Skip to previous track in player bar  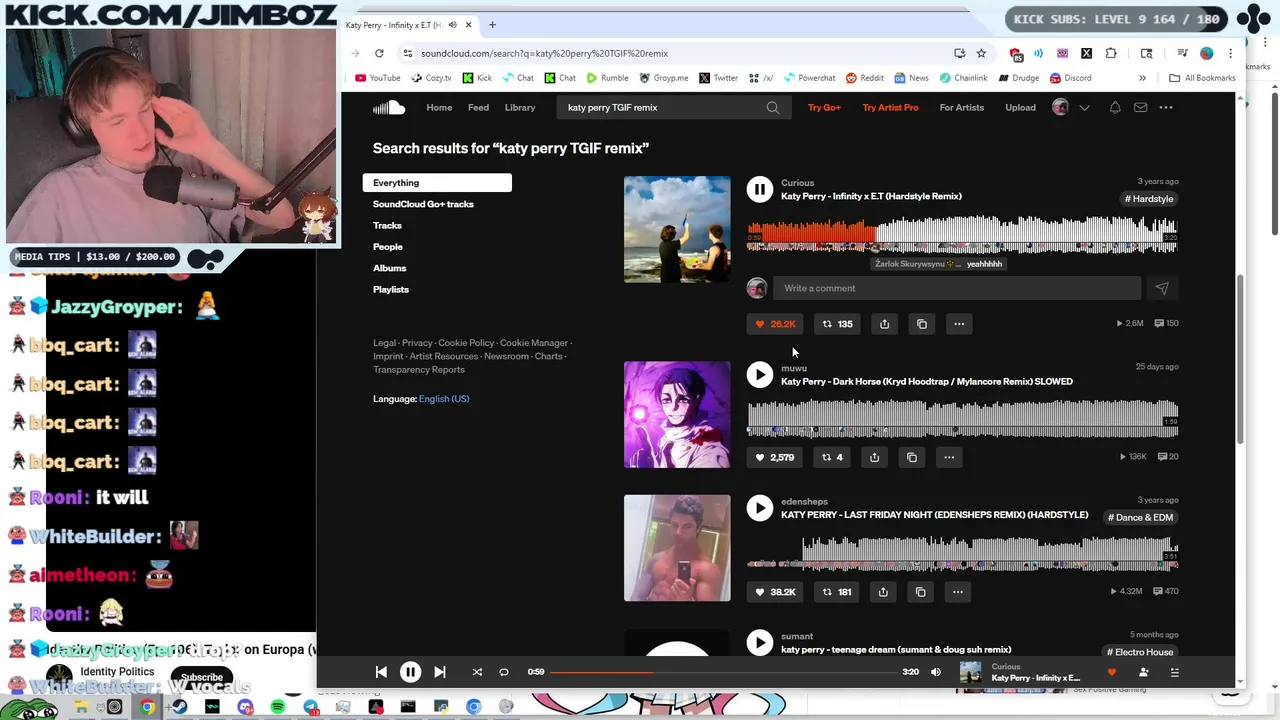381,672
